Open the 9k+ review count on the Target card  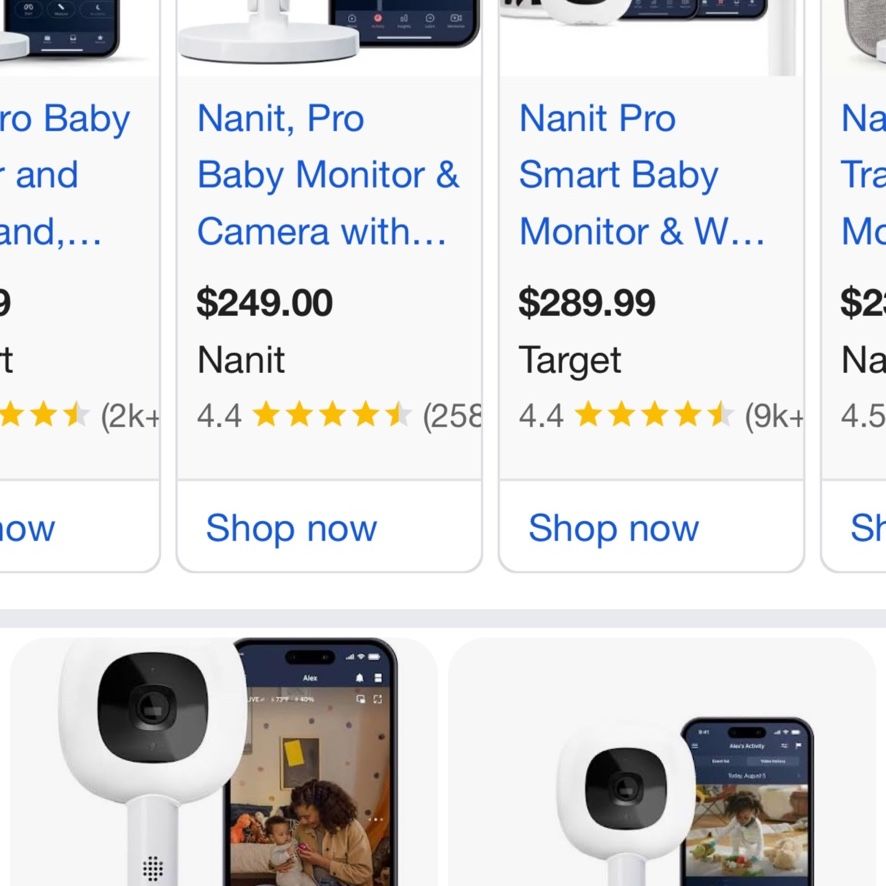coord(773,416)
